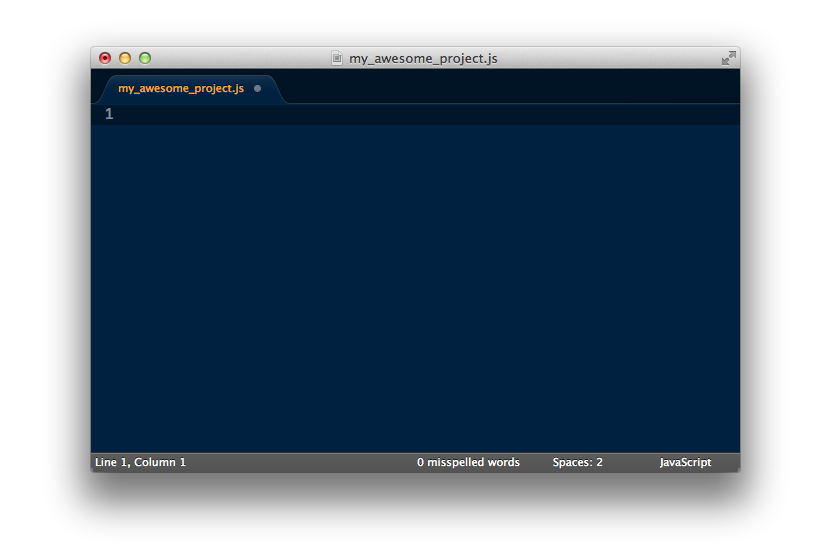Screen dimensions: 823x545
Task: Click the green zoom window button
Action: point(145,58)
